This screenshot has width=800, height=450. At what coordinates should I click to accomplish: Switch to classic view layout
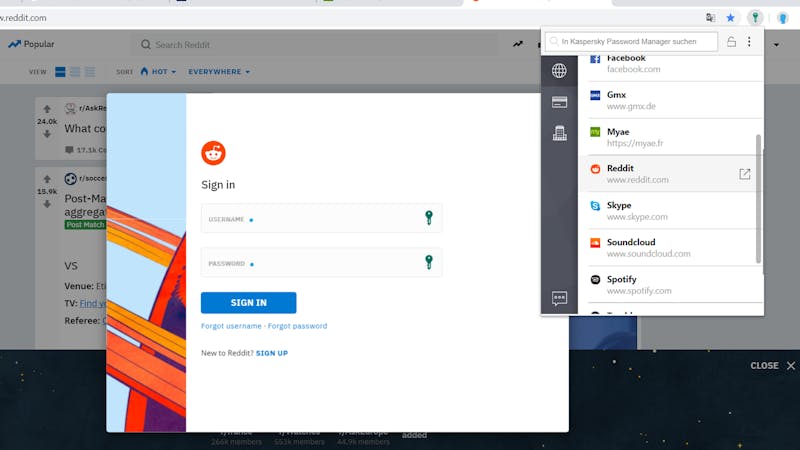tap(75, 72)
